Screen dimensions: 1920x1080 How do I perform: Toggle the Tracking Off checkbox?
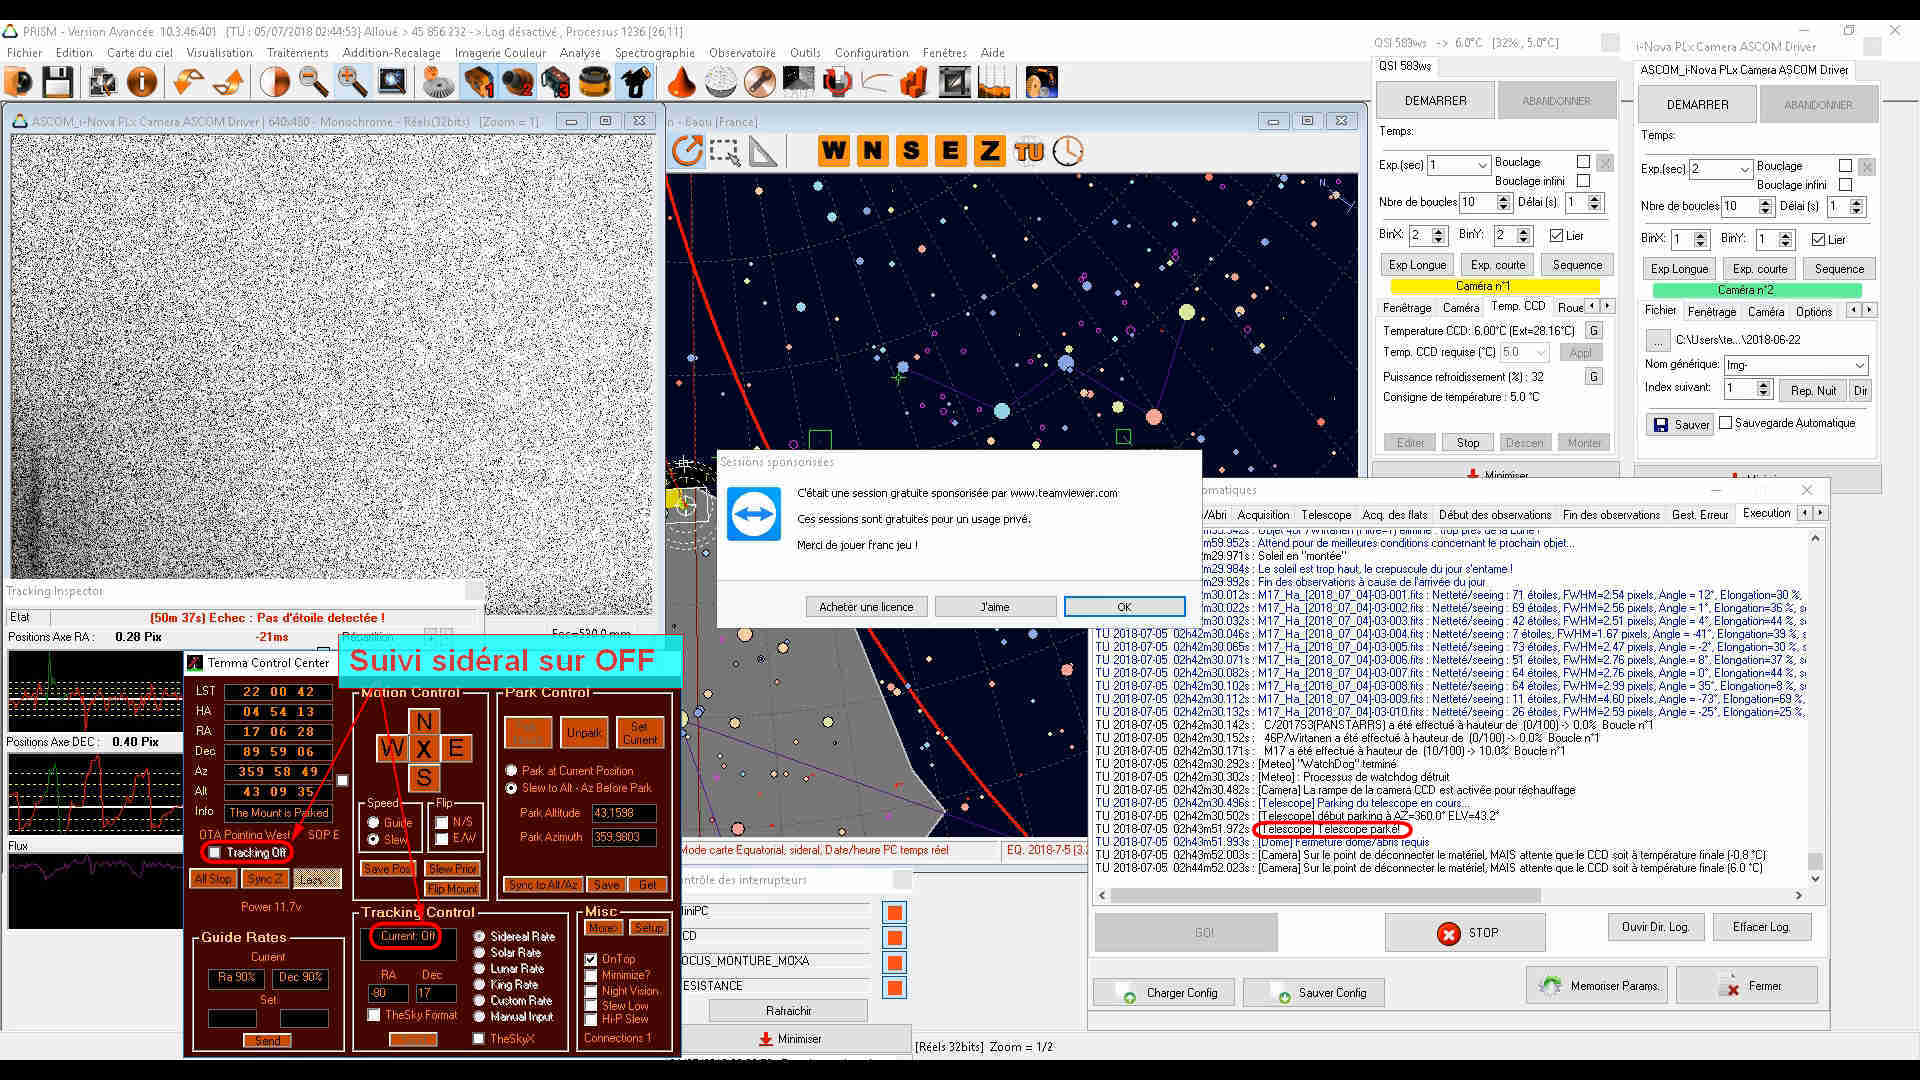(x=215, y=853)
